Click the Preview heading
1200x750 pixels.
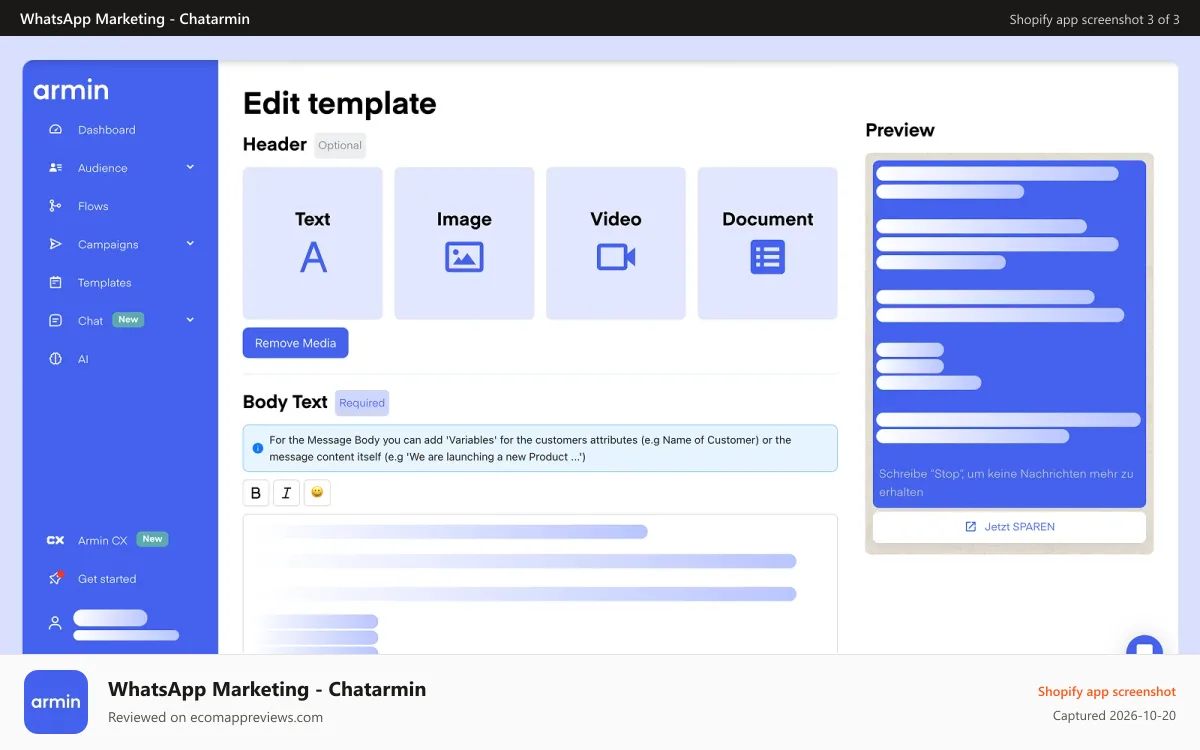tap(900, 130)
